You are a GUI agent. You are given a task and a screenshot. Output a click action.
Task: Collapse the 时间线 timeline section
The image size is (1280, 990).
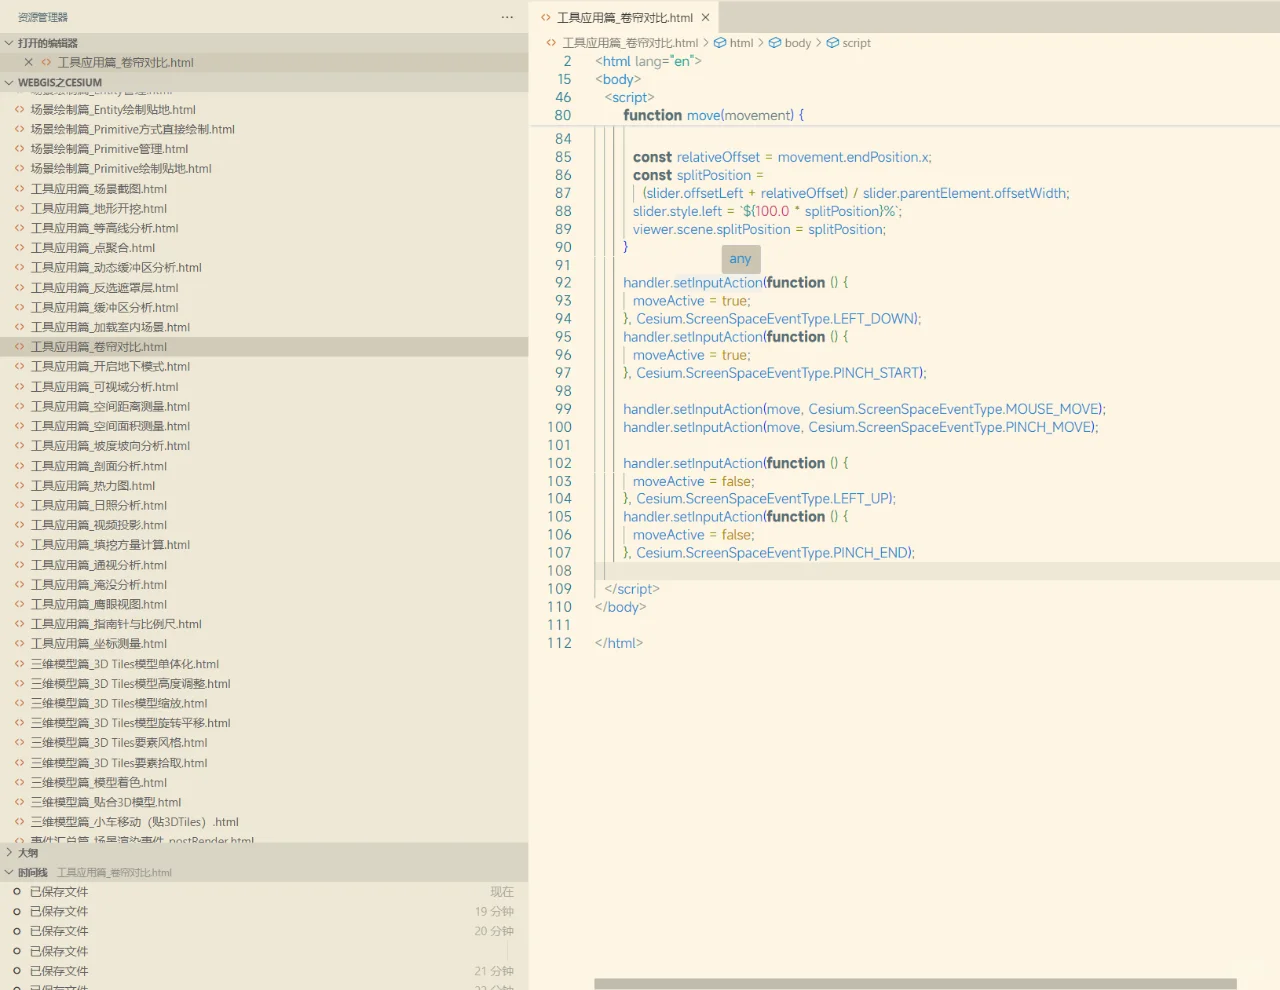(x=9, y=873)
